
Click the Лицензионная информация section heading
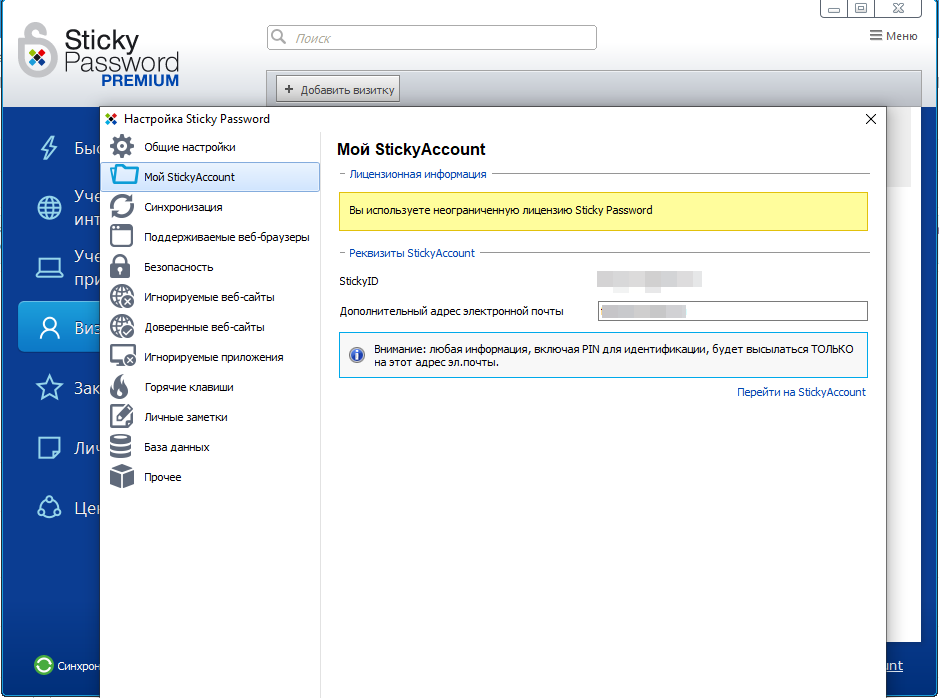coord(417,174)
